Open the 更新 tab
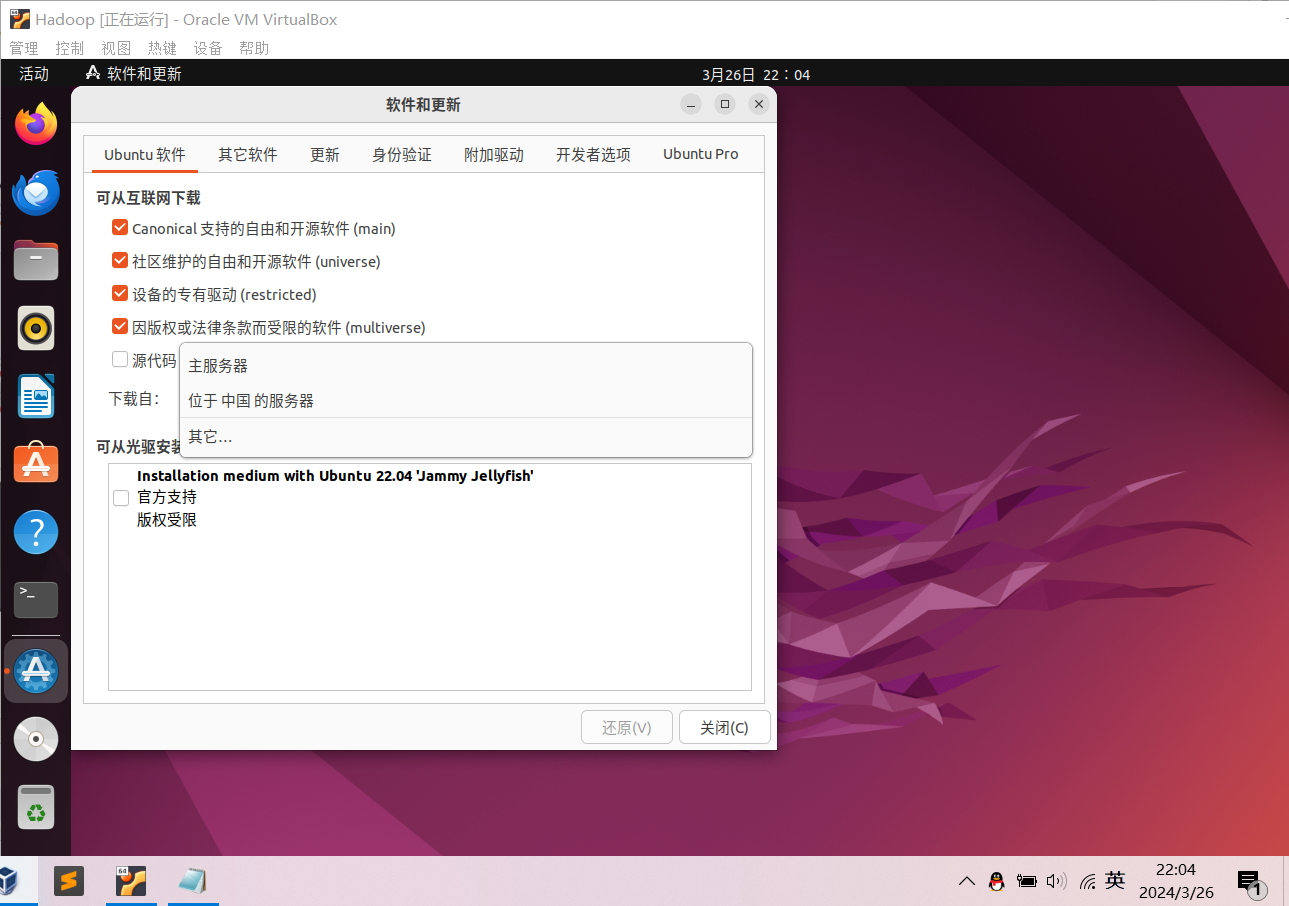This screenshot has width=1289, height=906. tap(325, 154)
